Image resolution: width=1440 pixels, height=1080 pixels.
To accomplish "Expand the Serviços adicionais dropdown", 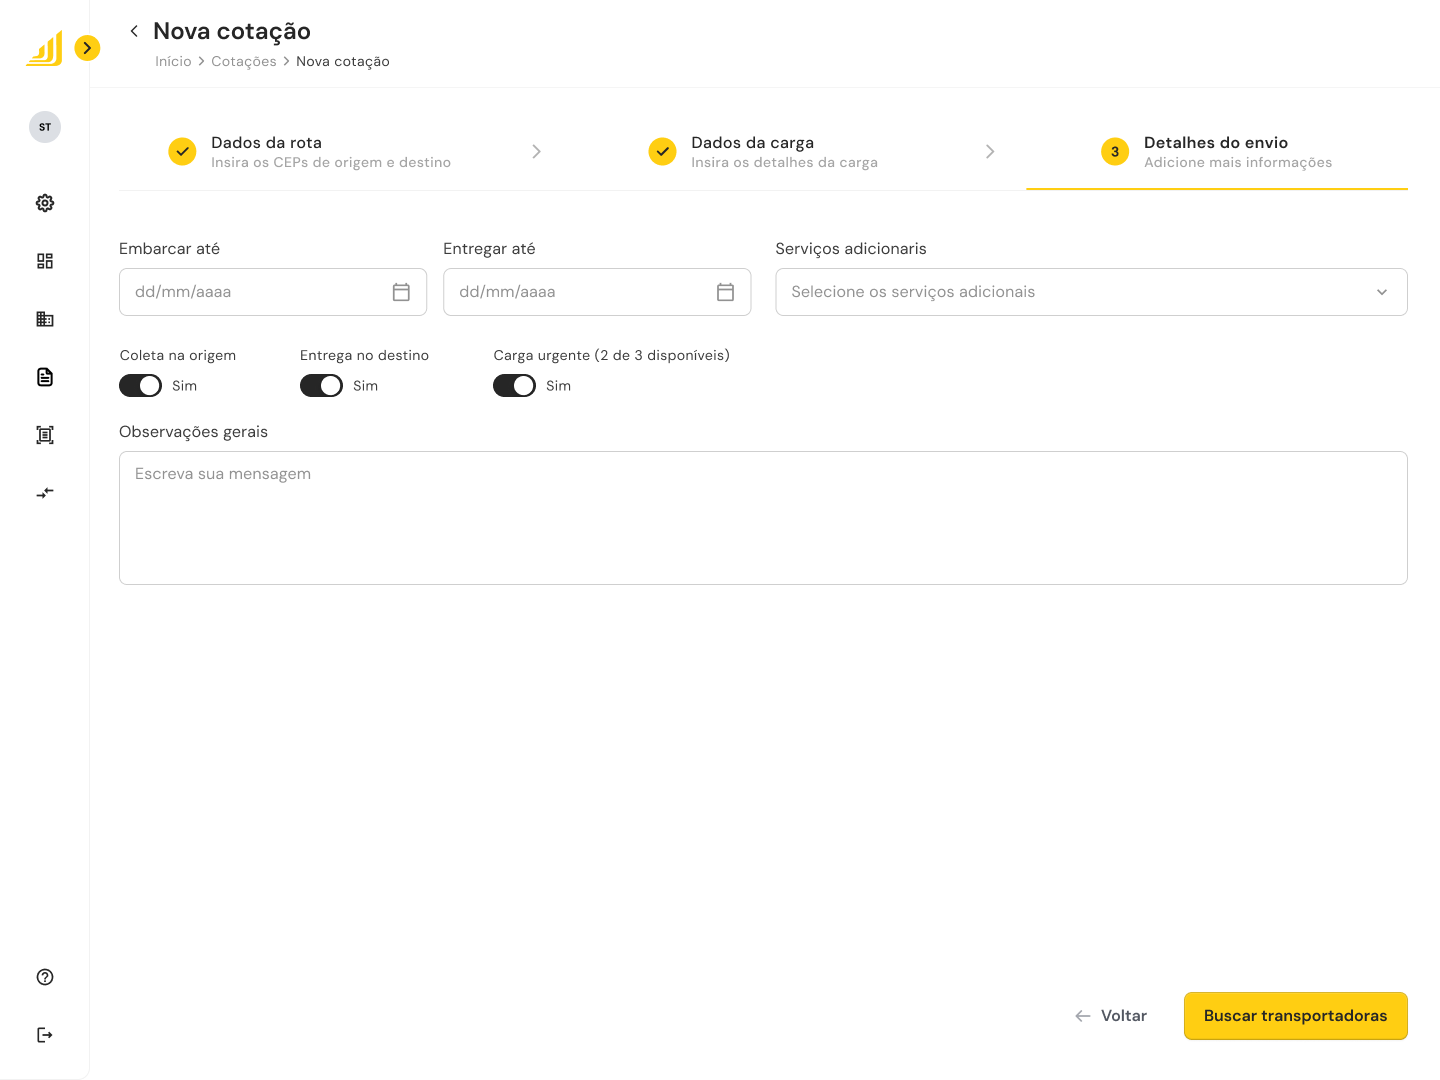I will 1090,292.
